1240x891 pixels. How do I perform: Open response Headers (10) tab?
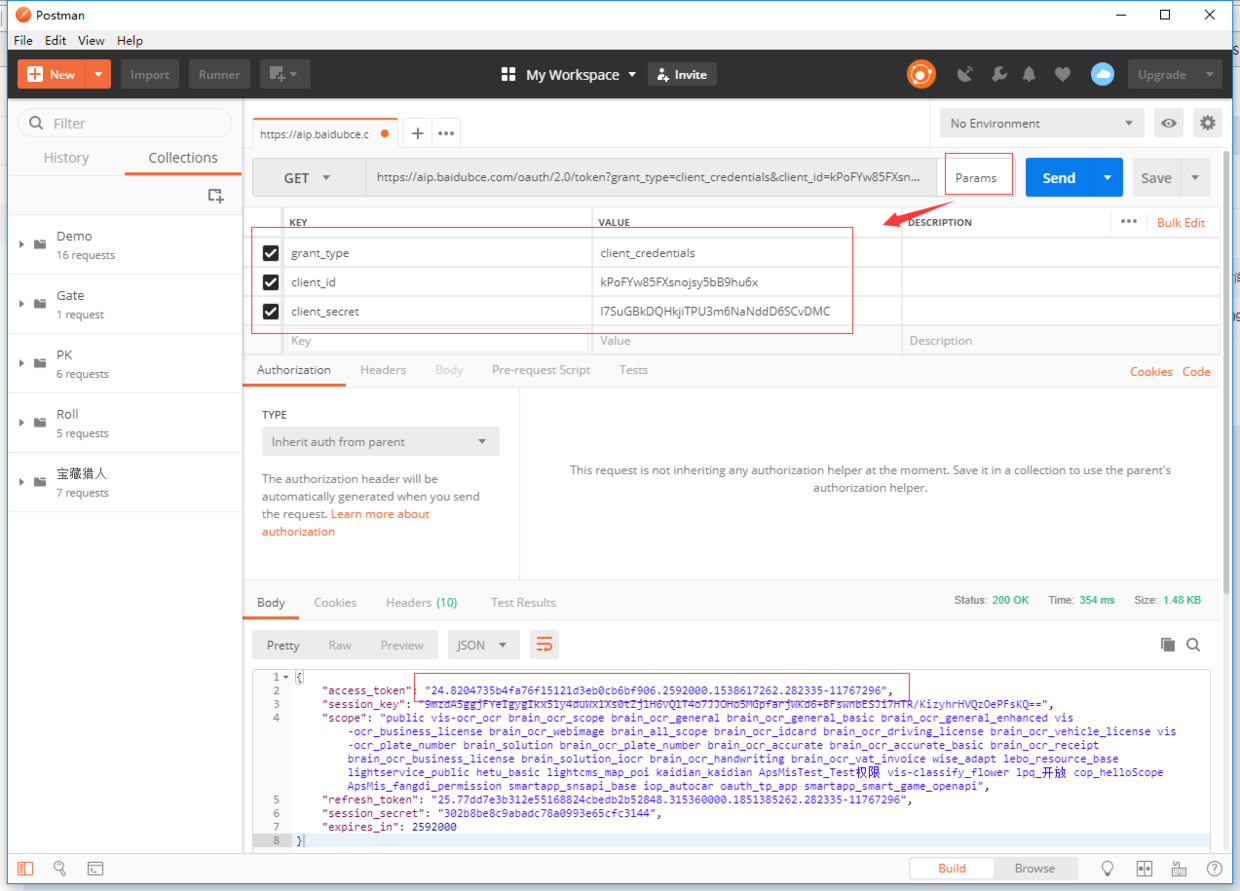421,602
